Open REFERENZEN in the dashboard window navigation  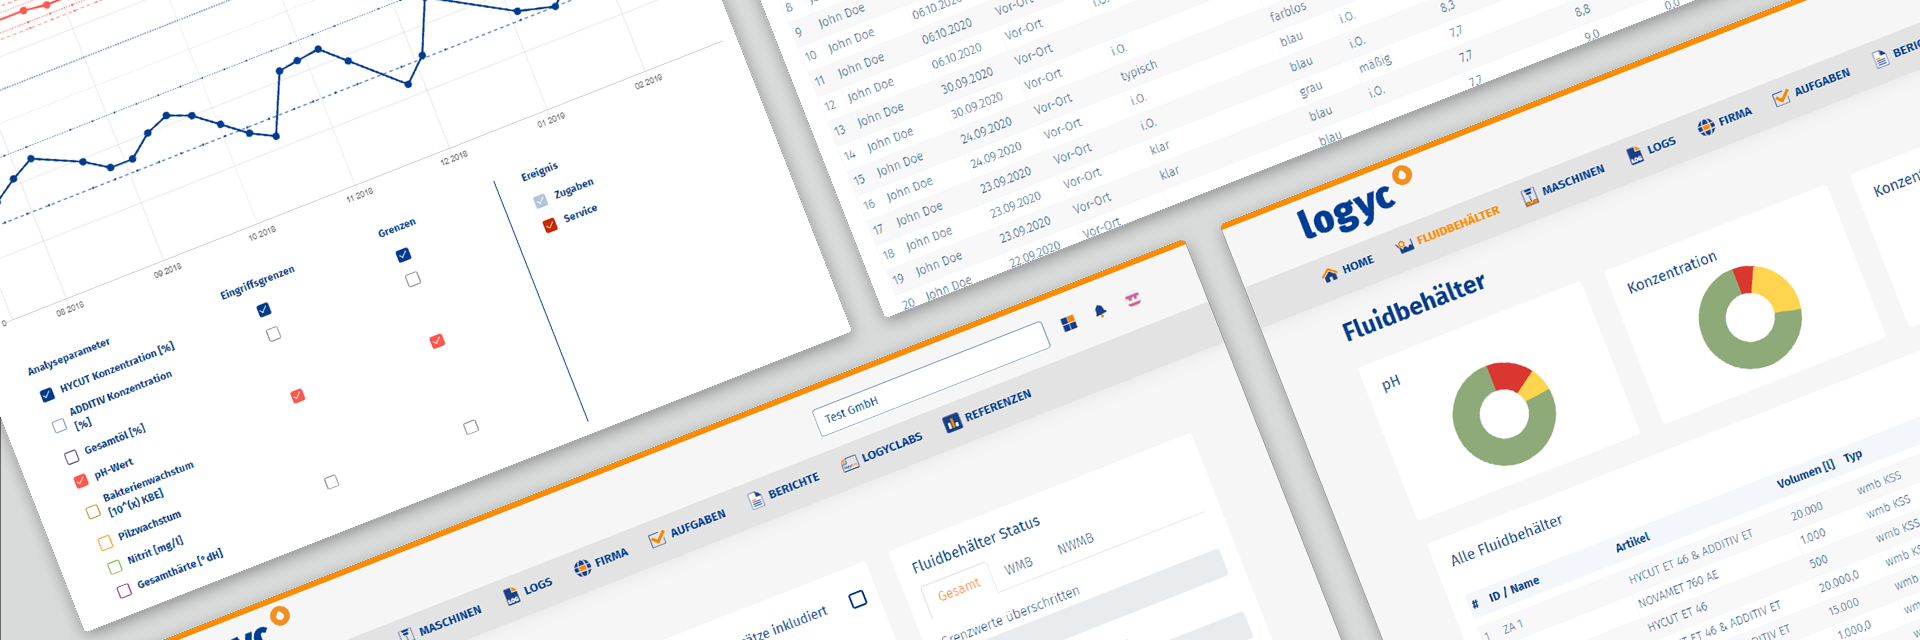(x=987, y=410)
